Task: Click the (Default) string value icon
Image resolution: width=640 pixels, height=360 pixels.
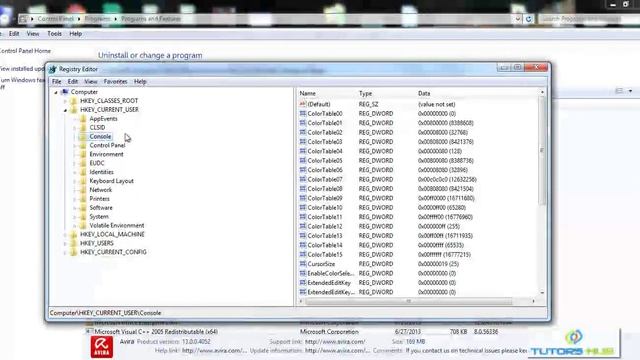Action: tap(302, 104)
